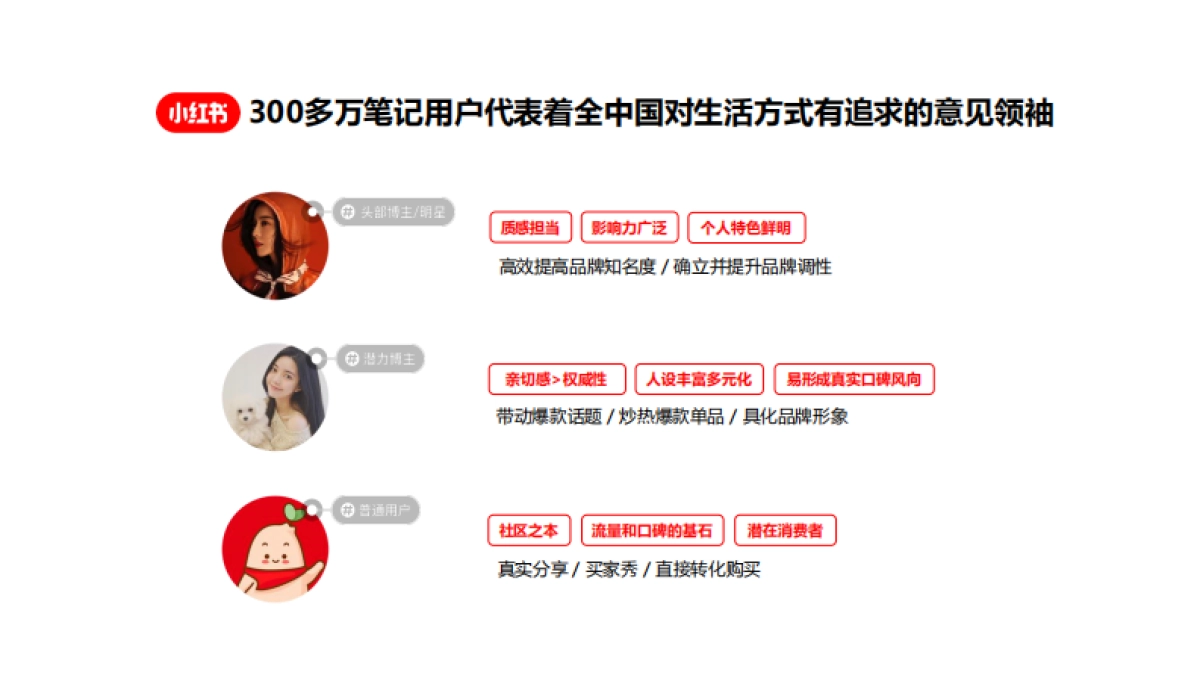Click the 小红书 red logo badge
The image size is (1200, 675).
[198, 113]
